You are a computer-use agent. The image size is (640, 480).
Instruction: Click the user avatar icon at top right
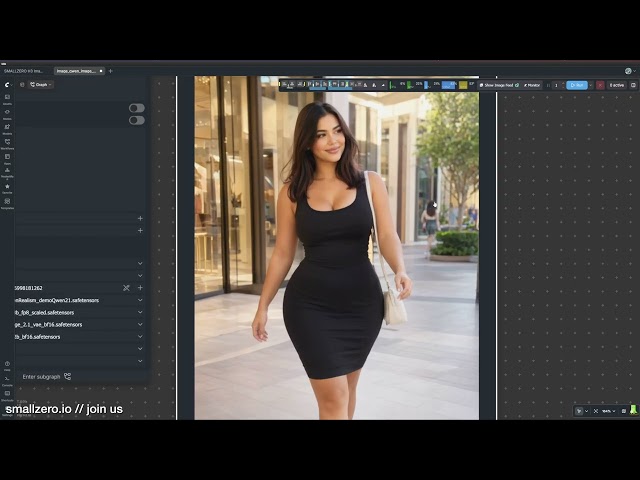pyautogui.click(x=628, y=71)
